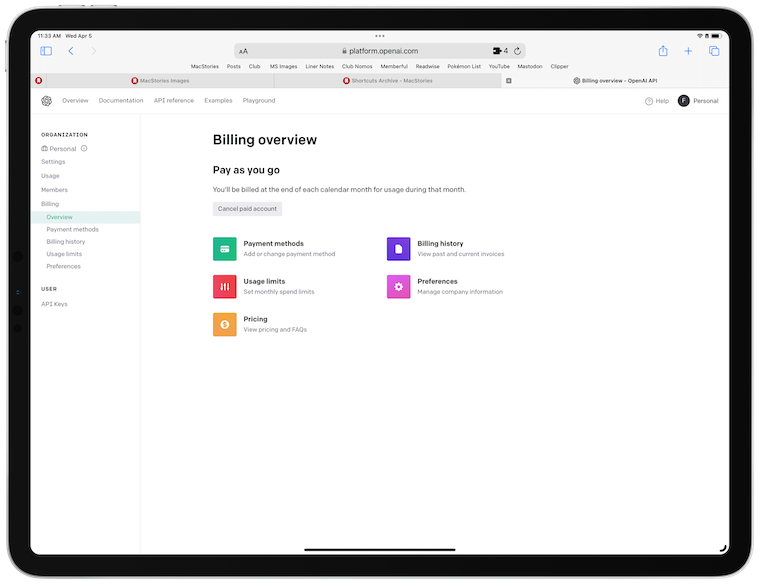Open the Pricing card title
The height and width of the screenshot is (585, 760).
255,319
